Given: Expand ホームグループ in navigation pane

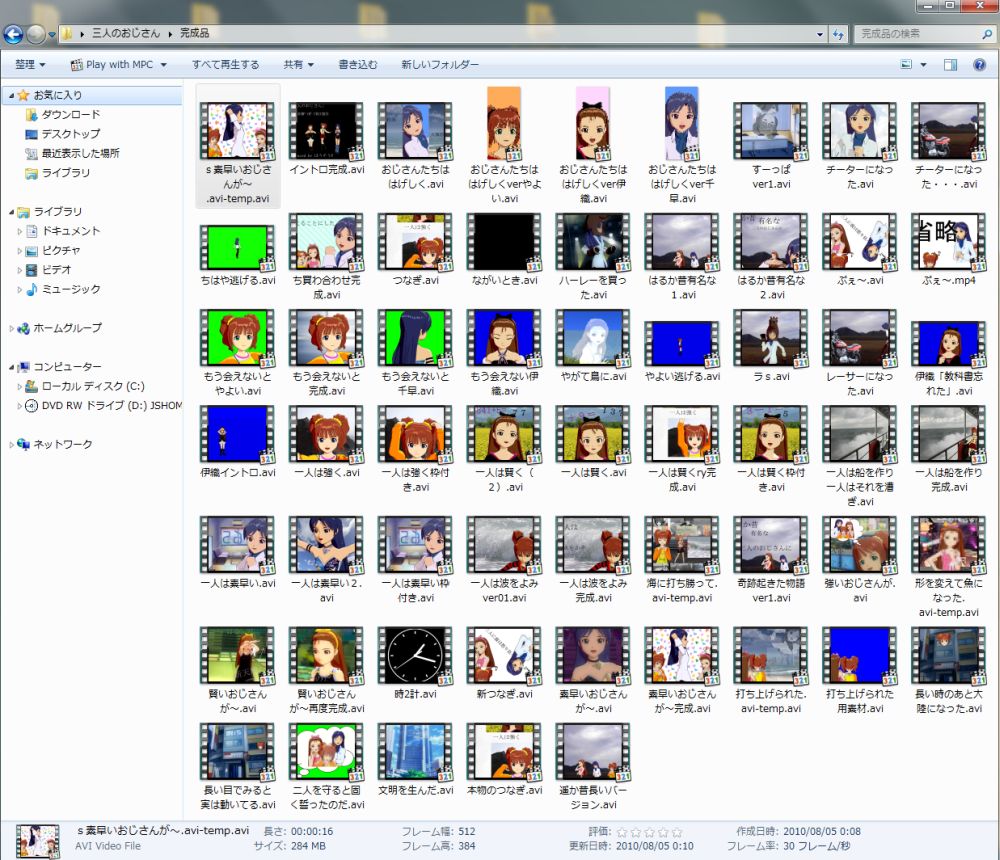Looking at the screenshot, I should (11, 329).
